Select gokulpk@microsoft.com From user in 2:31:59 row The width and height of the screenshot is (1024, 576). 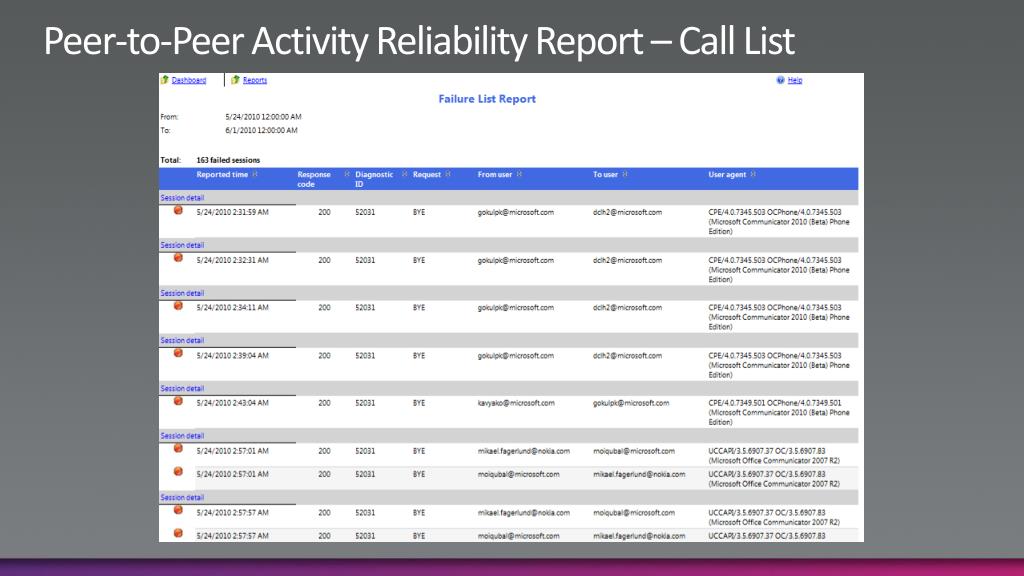coord(515,212)
